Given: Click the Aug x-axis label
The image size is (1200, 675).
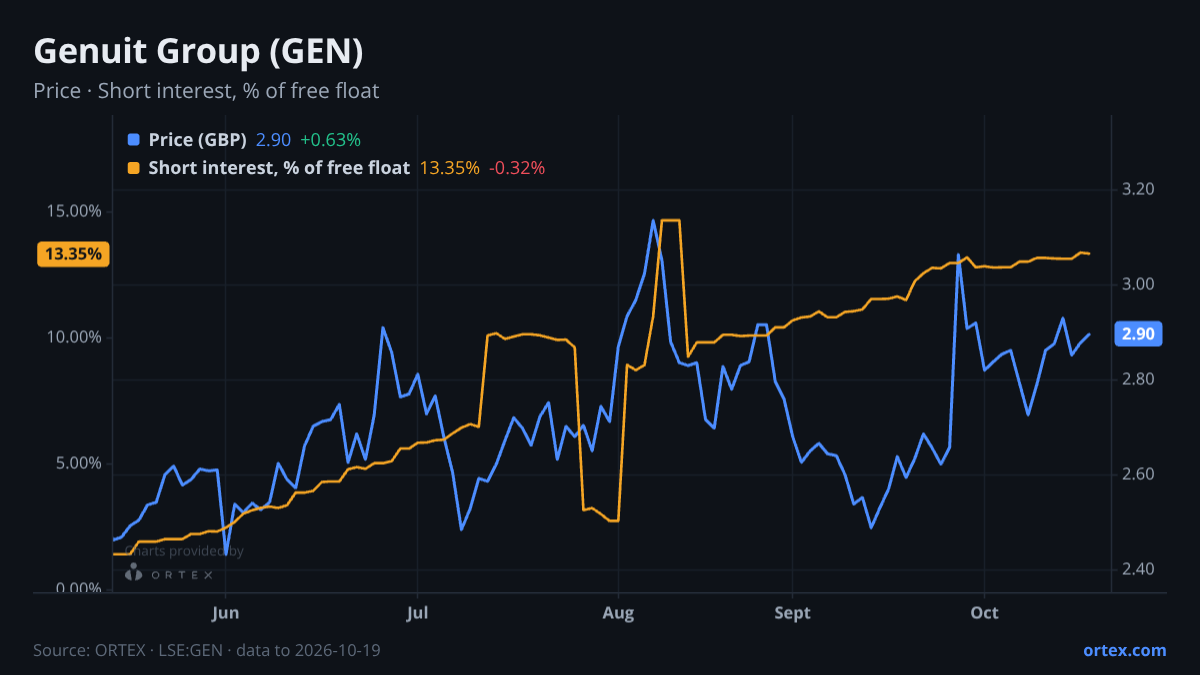Looking at the screenshot, I should 619,612.
